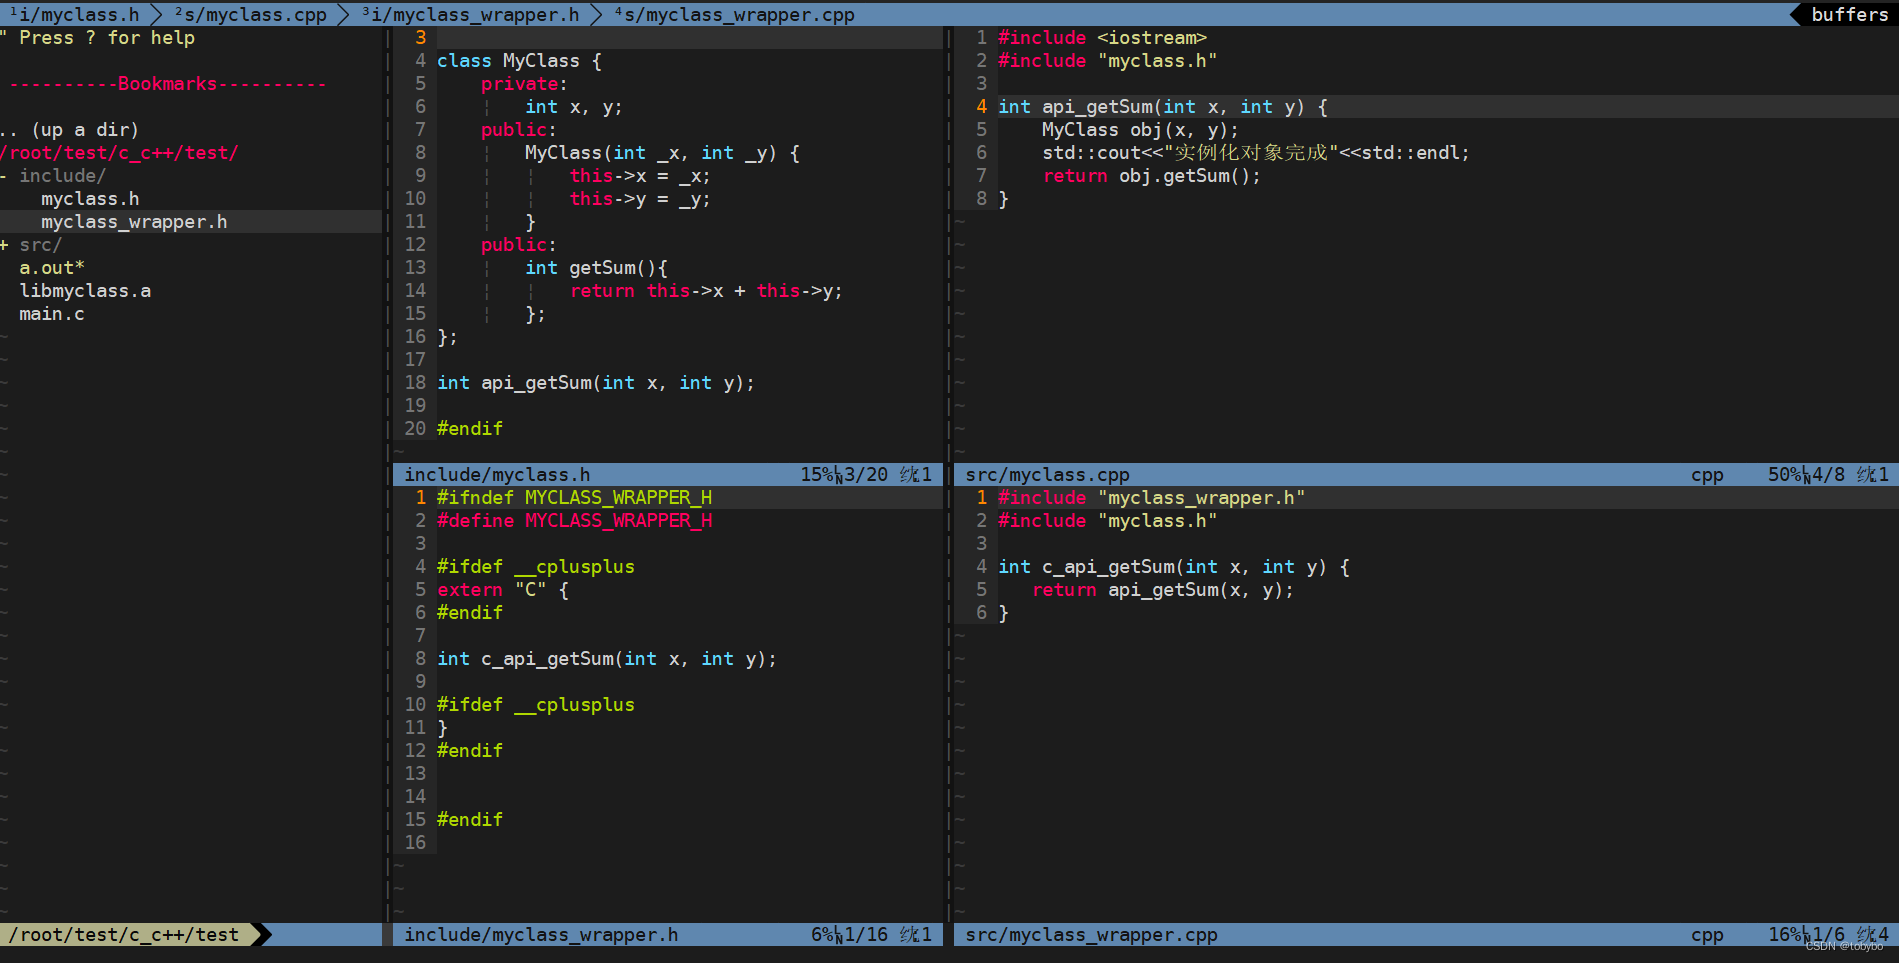The width and height of the screenshot is (1899, 963).
Task: Open myclass.h in the file tree
Action: [90, 199]
